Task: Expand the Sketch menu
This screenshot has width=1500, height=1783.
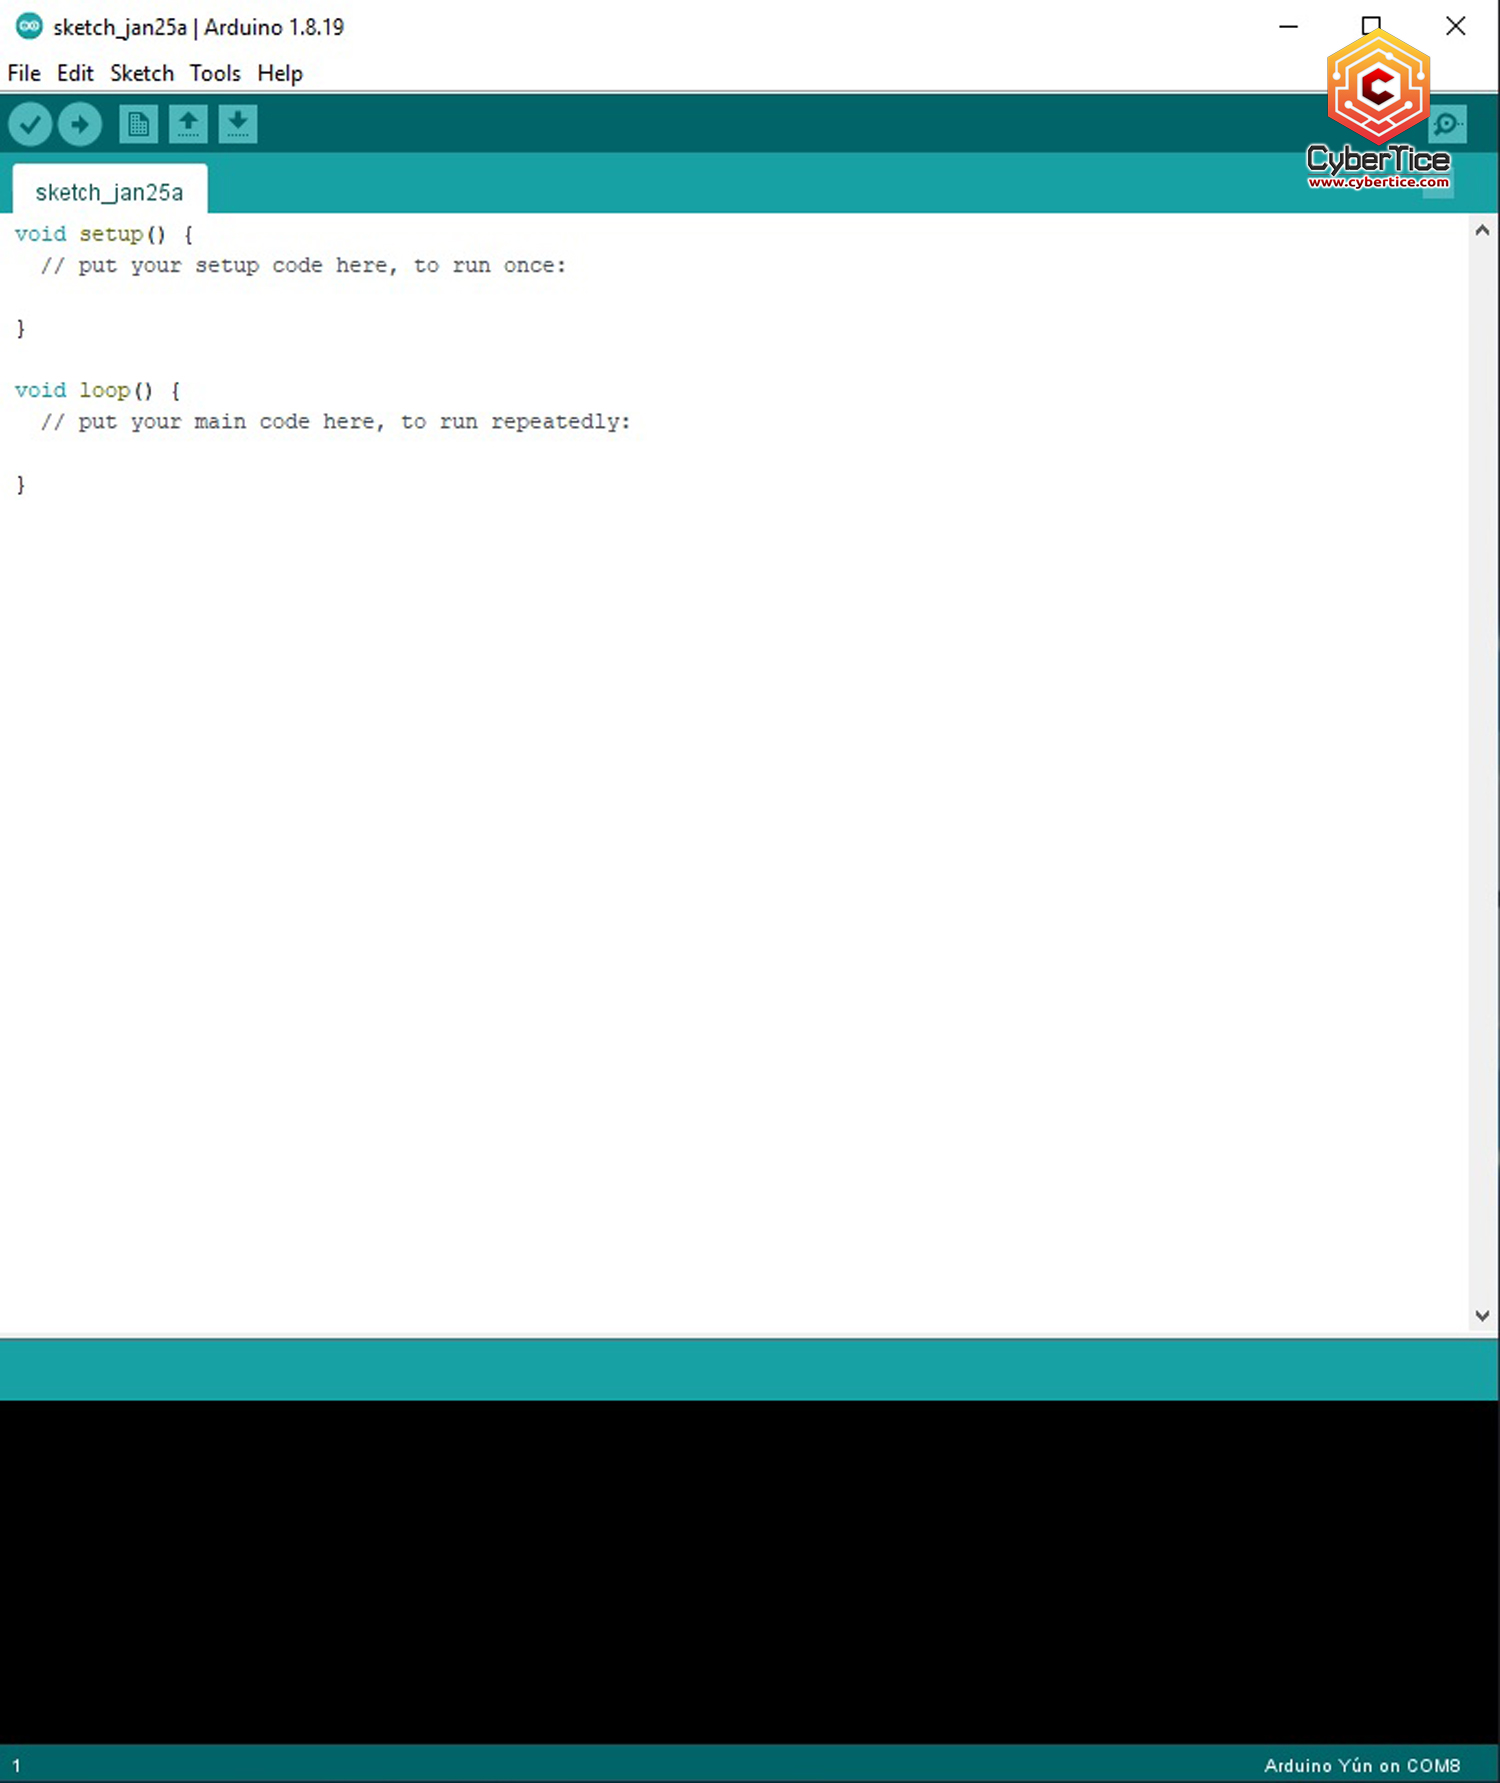Action: click(x=142, y=73)
